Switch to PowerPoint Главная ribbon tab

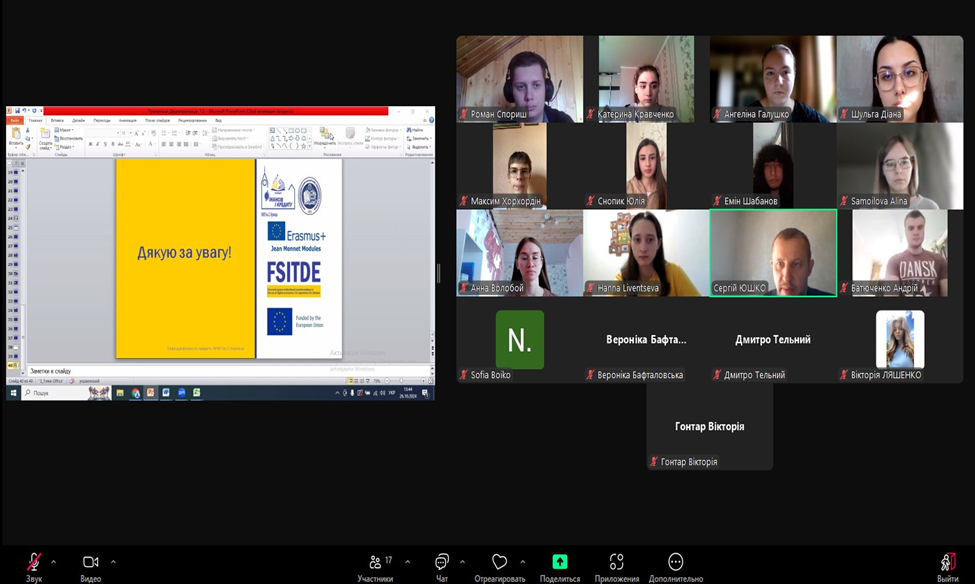point(35,120)
